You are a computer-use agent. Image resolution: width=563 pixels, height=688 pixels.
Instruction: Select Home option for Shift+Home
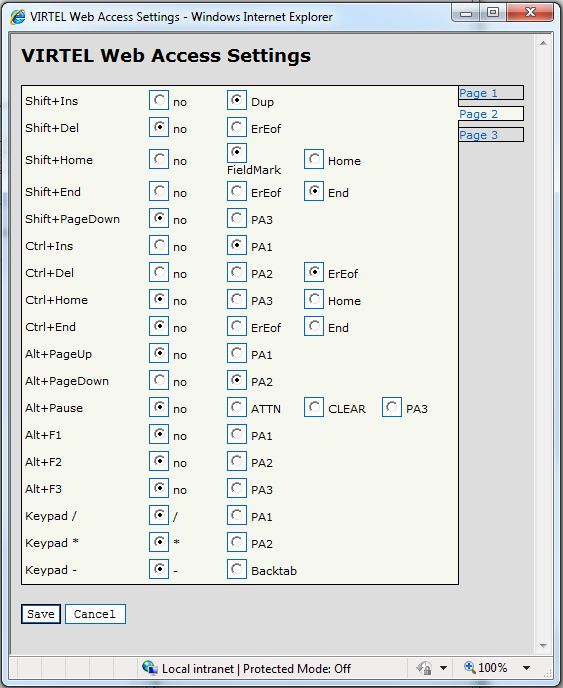[x=314, y=159]
